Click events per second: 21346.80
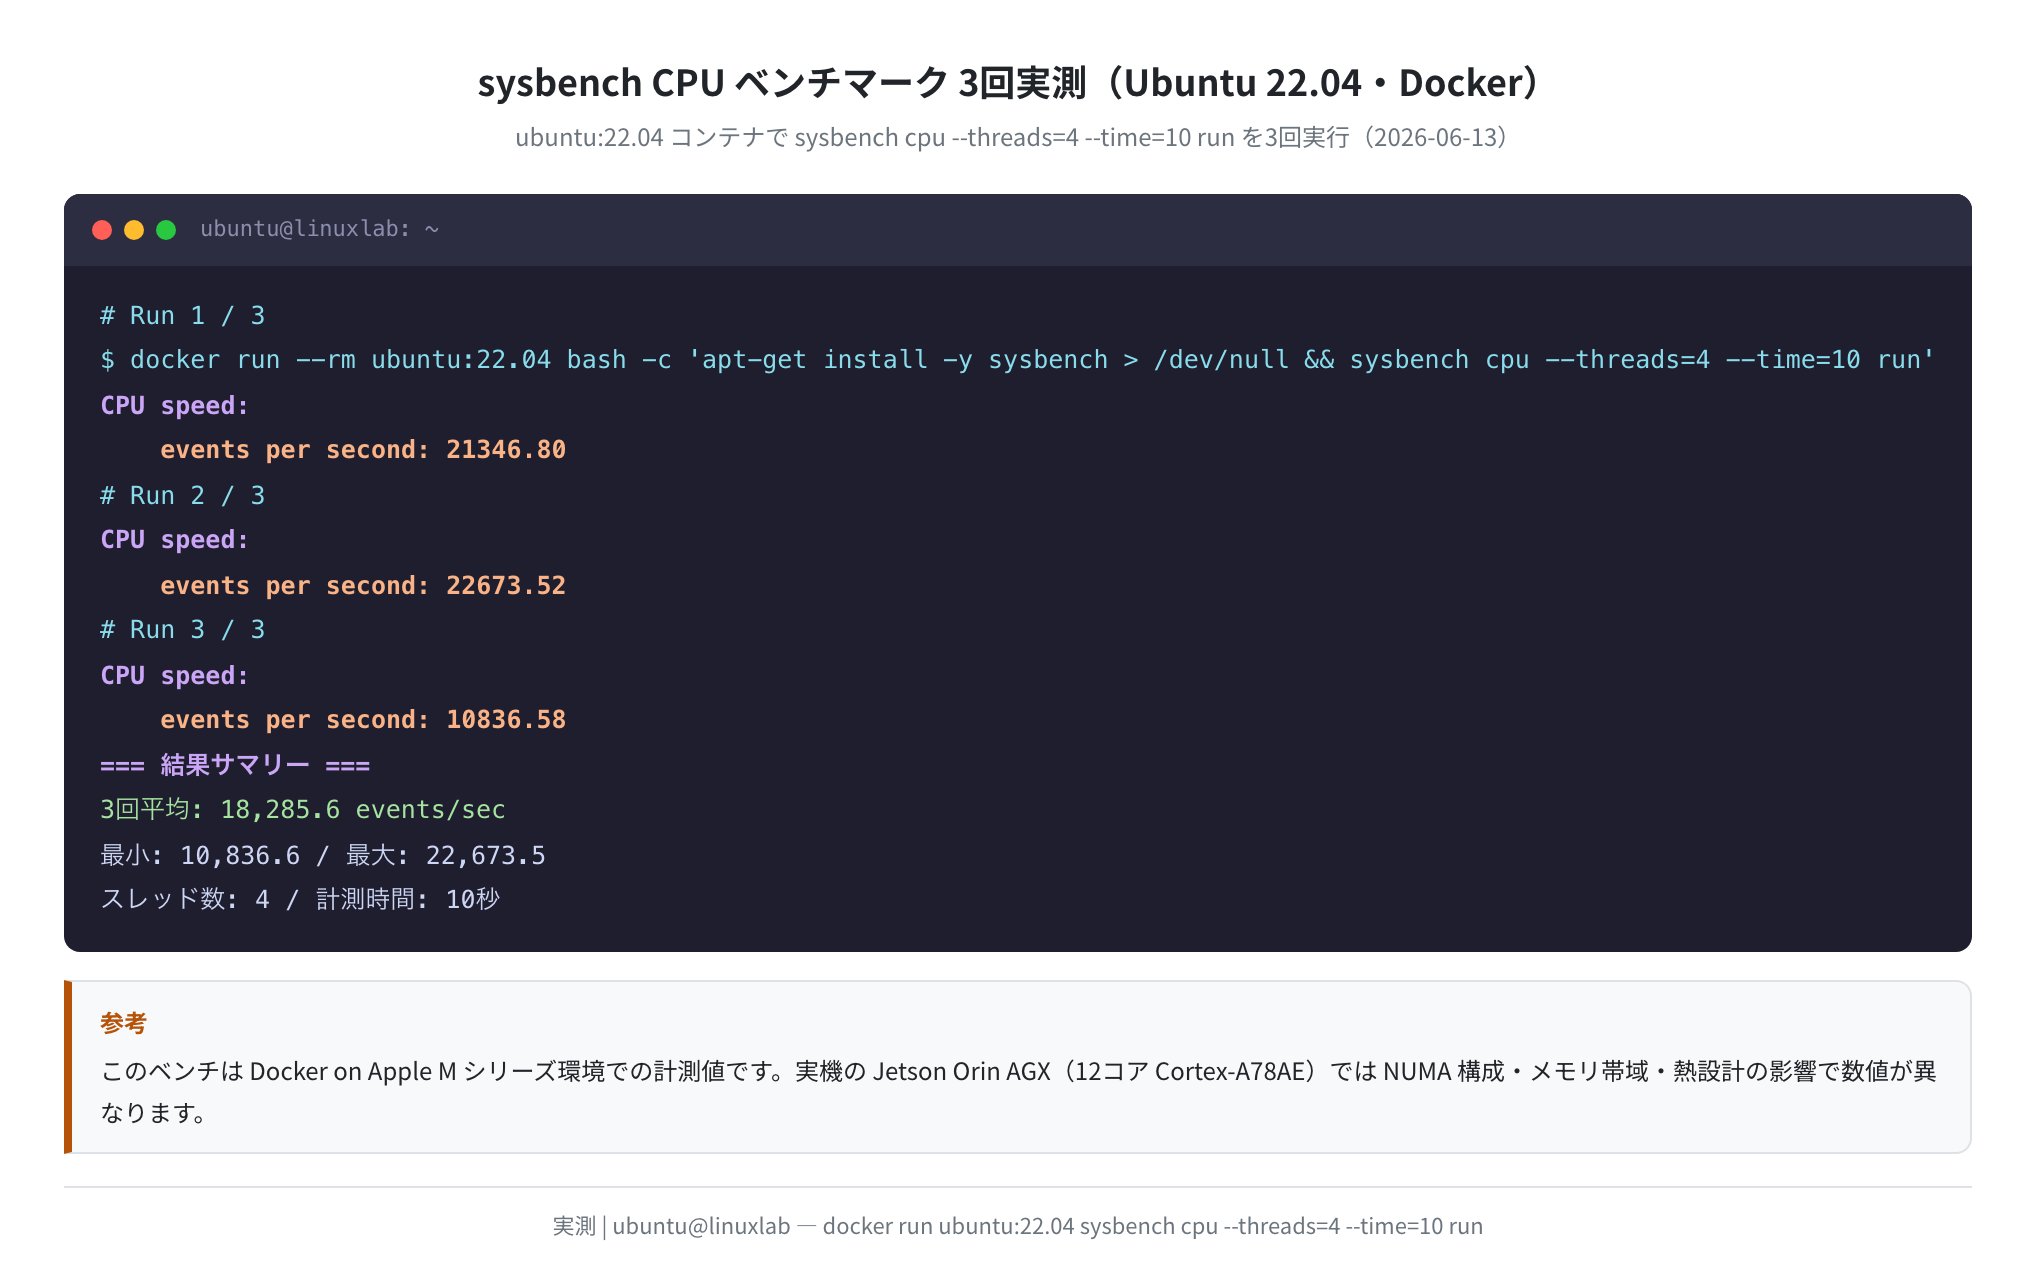 click(363, 450)
